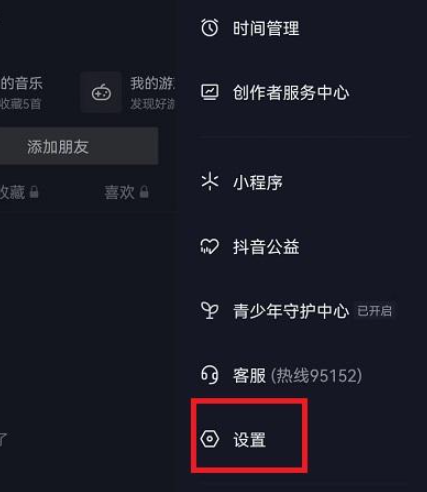
Task: Click the clock icon beside 时间管理
Action: (210, 28)
